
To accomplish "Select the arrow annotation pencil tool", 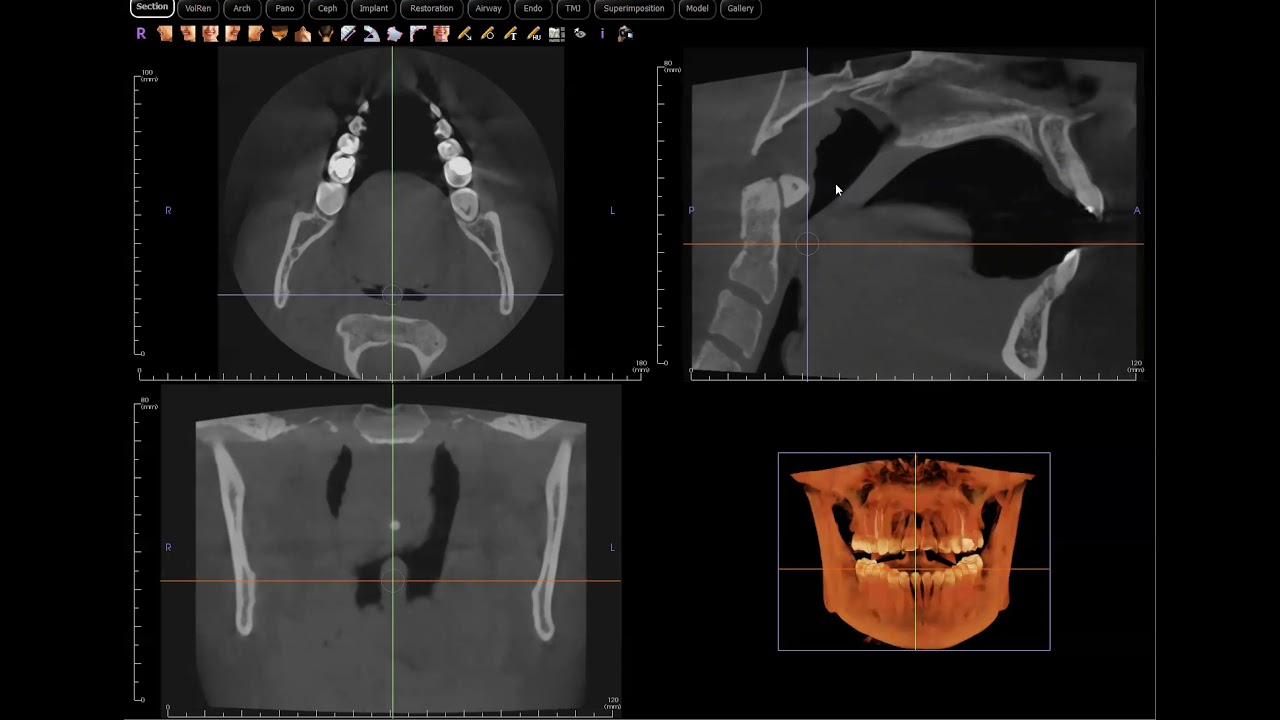I will click(464, 33).
